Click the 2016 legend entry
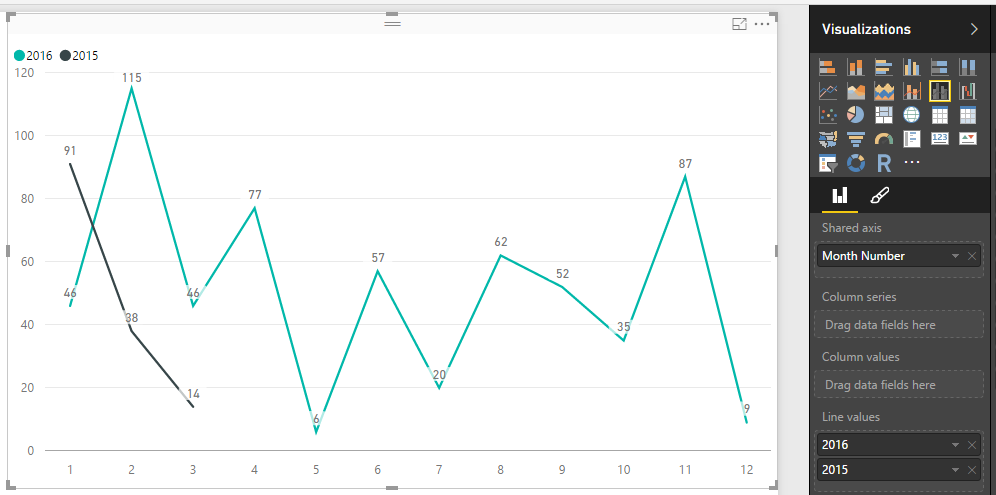996x495 pixels. click(x=34, y=56)
